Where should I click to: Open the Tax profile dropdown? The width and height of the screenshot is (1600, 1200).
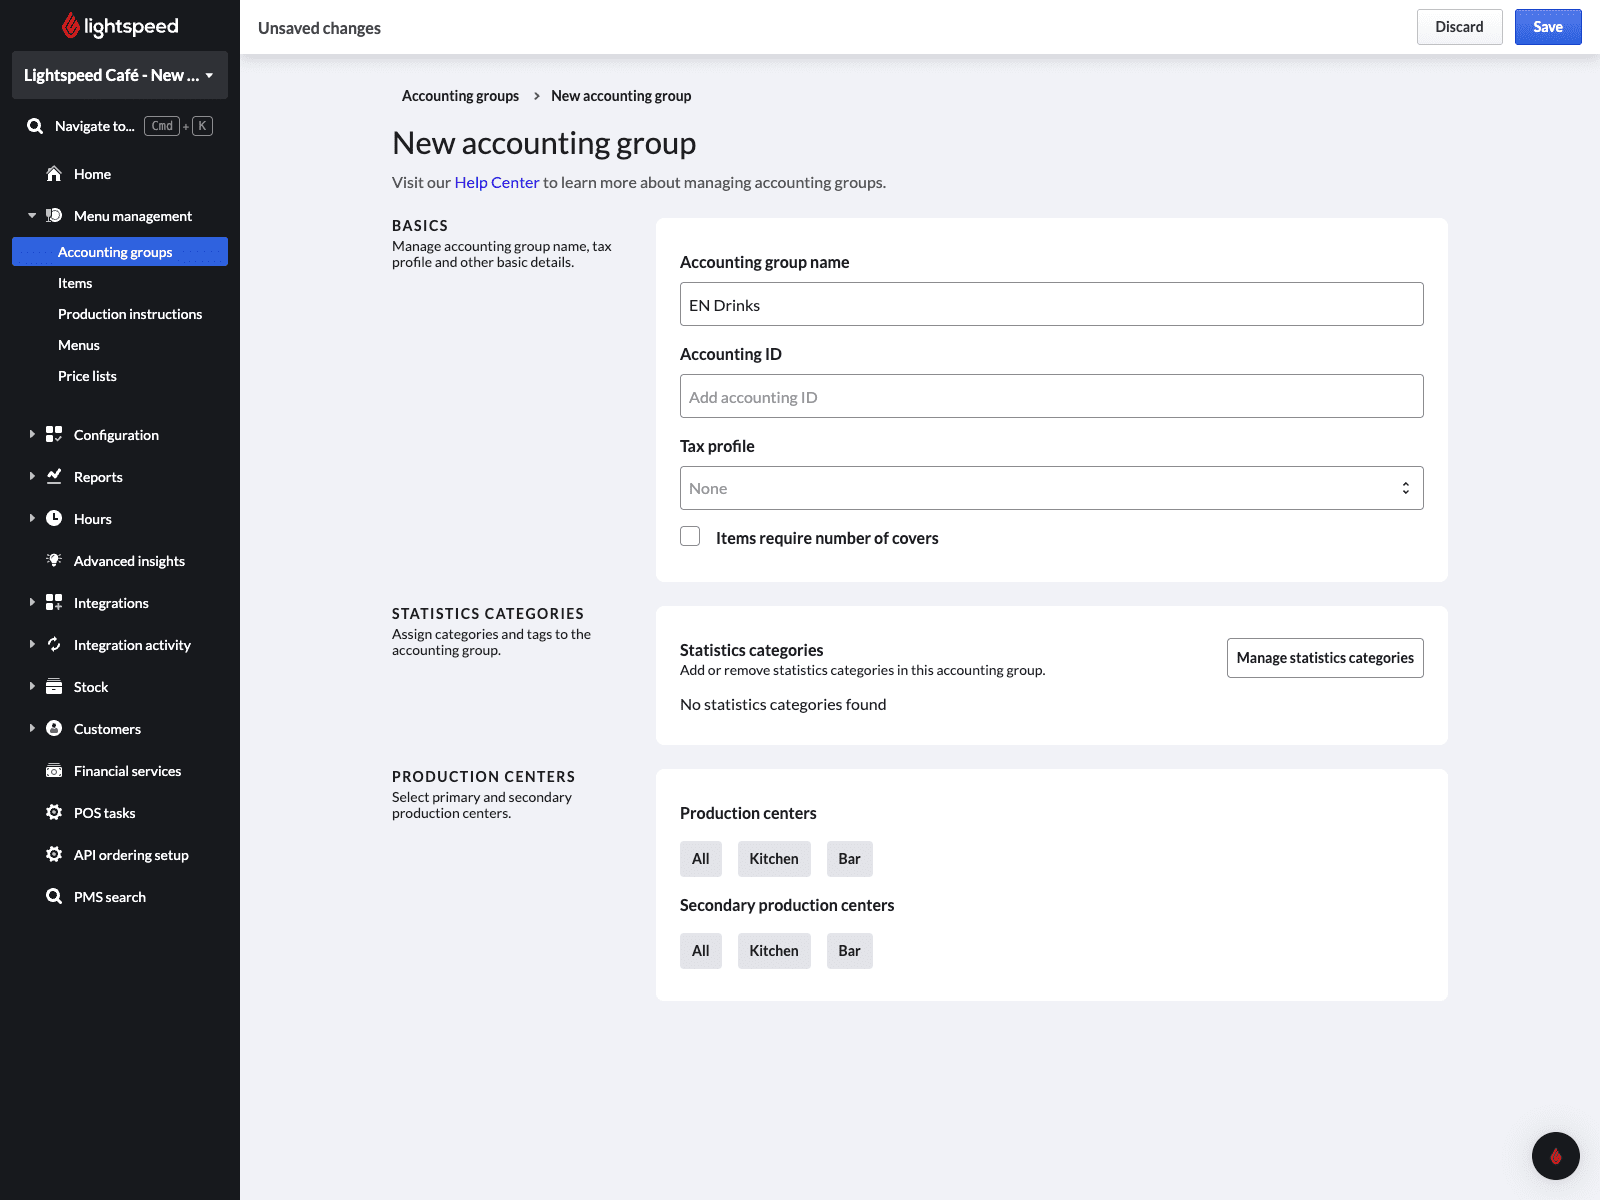tap(1051, 488)
